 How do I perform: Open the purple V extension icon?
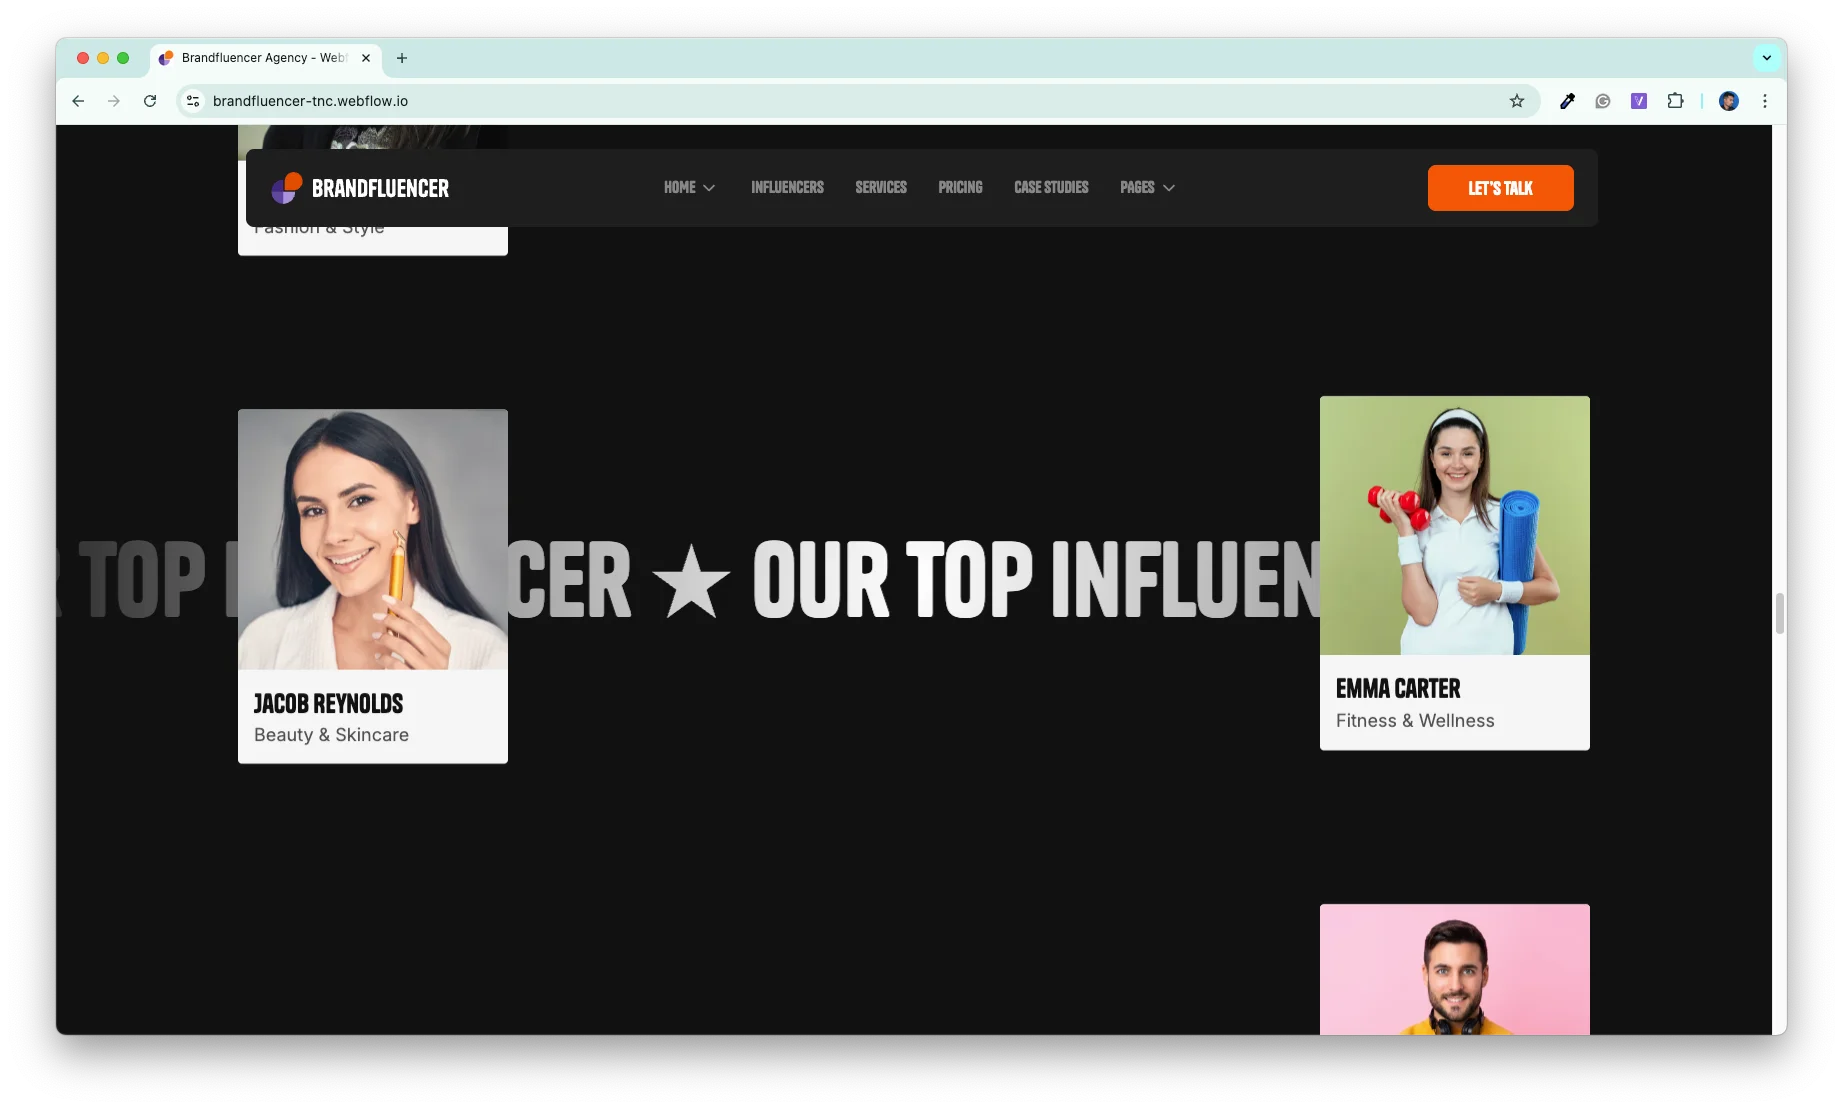pos(1639,101)
